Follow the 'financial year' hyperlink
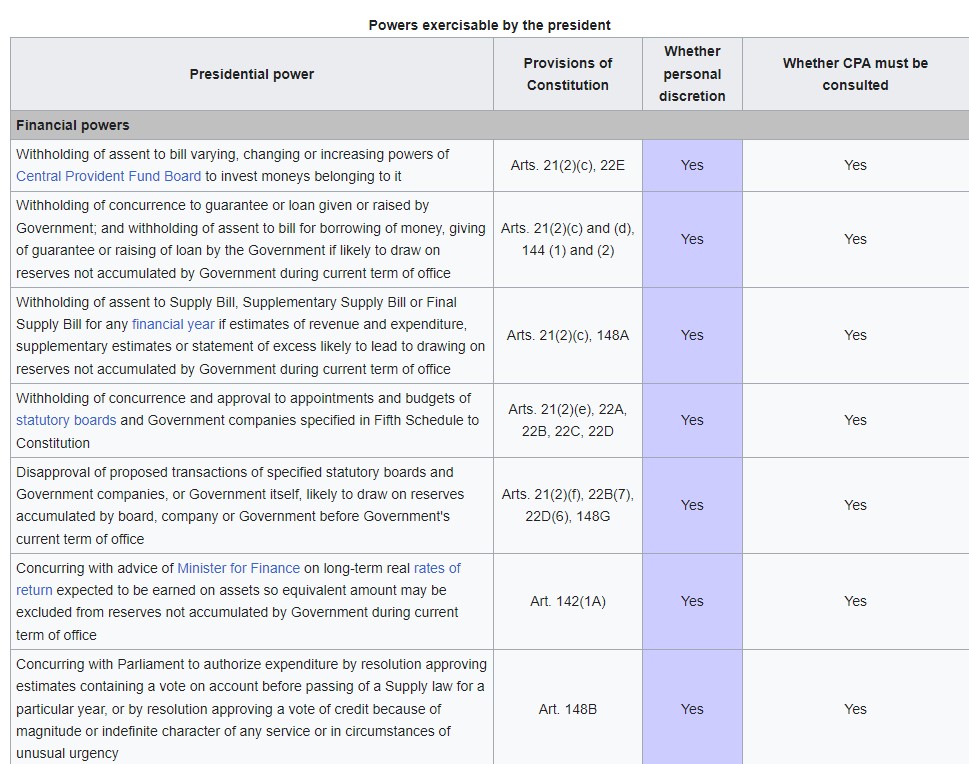The height and width of the screenshot is (764, 969). (173, 324)
